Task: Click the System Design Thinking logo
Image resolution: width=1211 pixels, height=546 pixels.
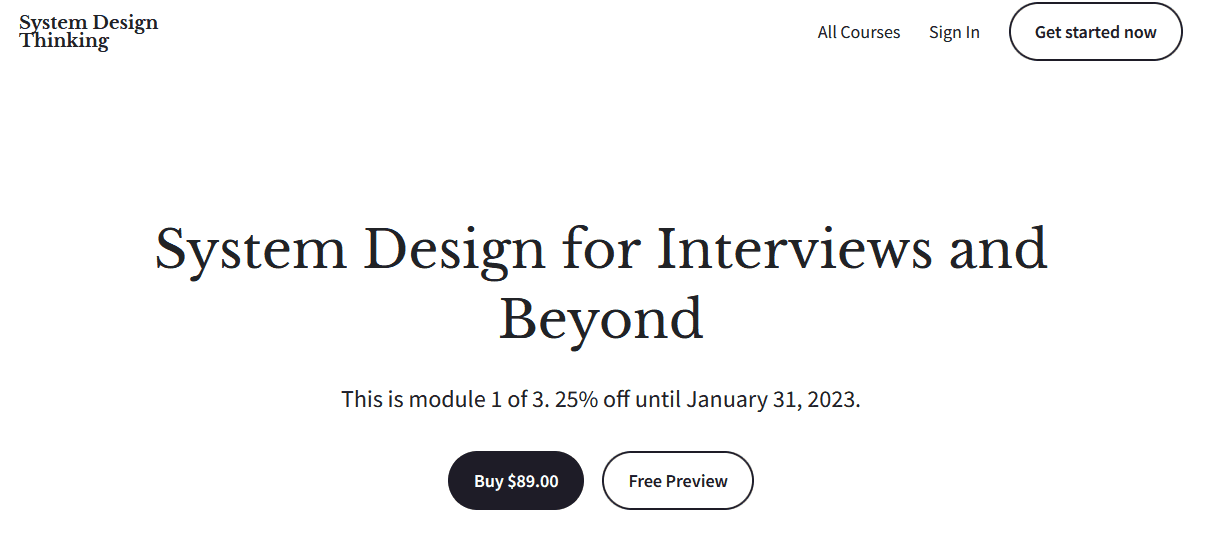Action: pyautogui.click(x=88, y=32)
